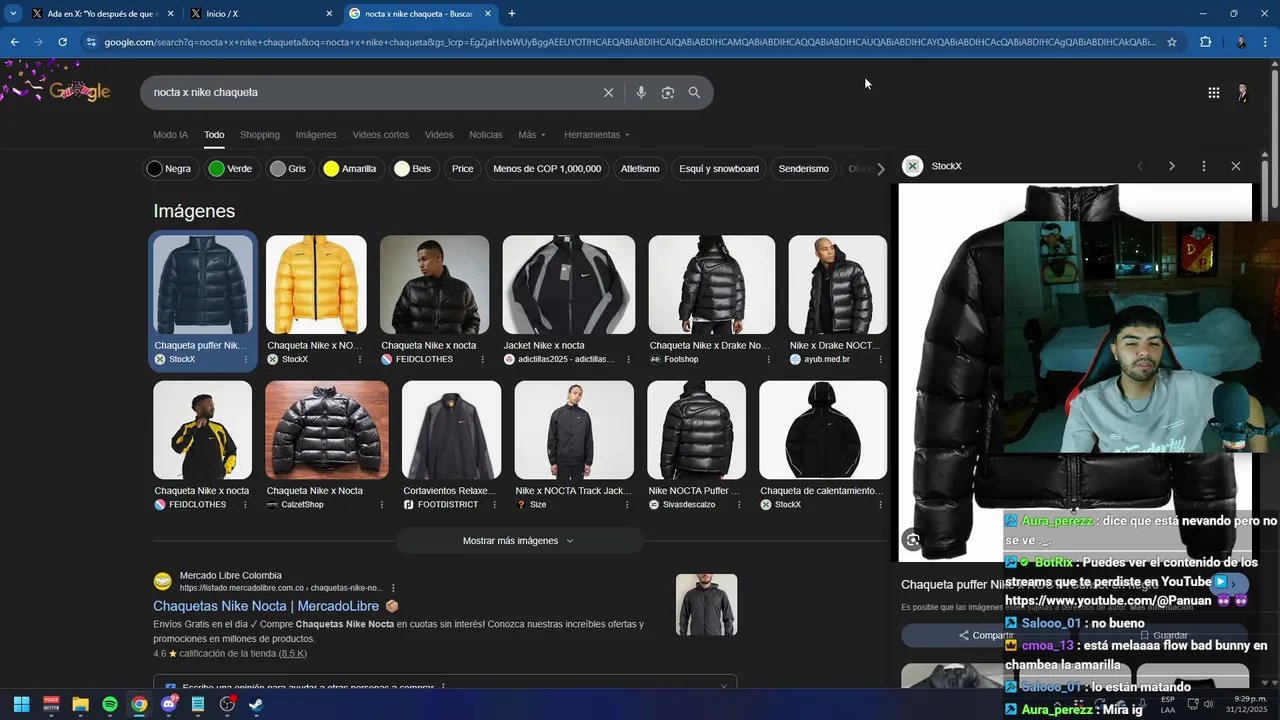Open a new browser tab
The width and height of the screenshot is (1280, 720).
click(x=512, y=13)
